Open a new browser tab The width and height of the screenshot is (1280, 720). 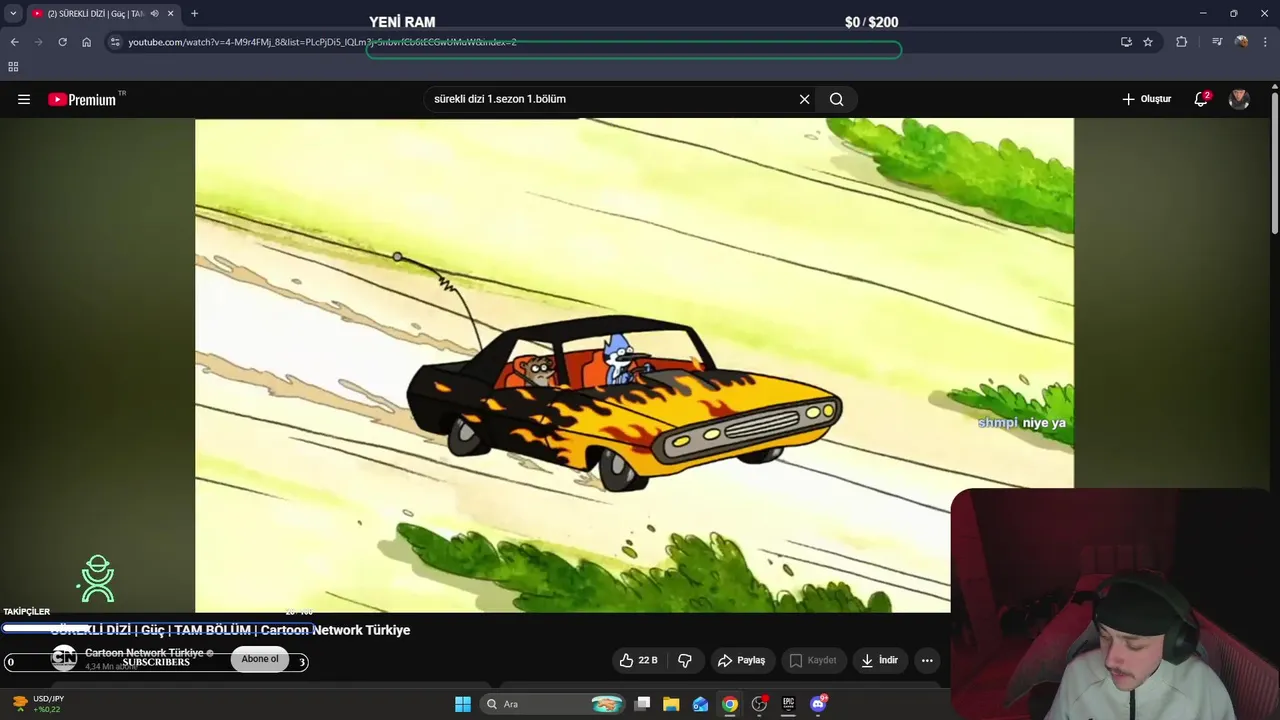194,14
